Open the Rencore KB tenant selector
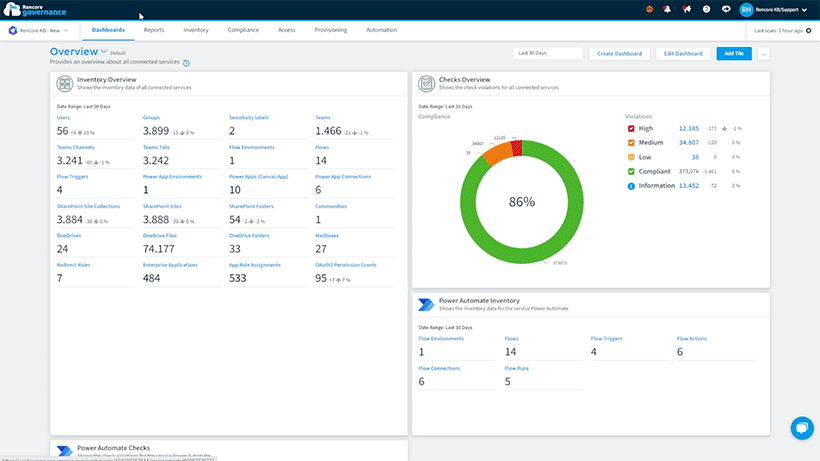 [x=39, y=30]
